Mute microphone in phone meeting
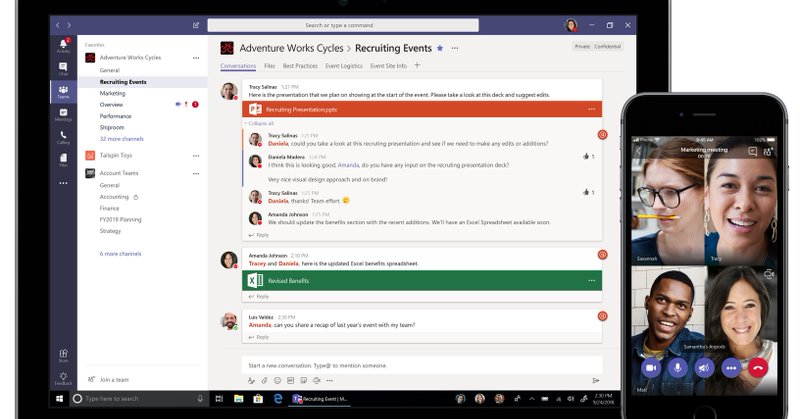 [678, 367]
